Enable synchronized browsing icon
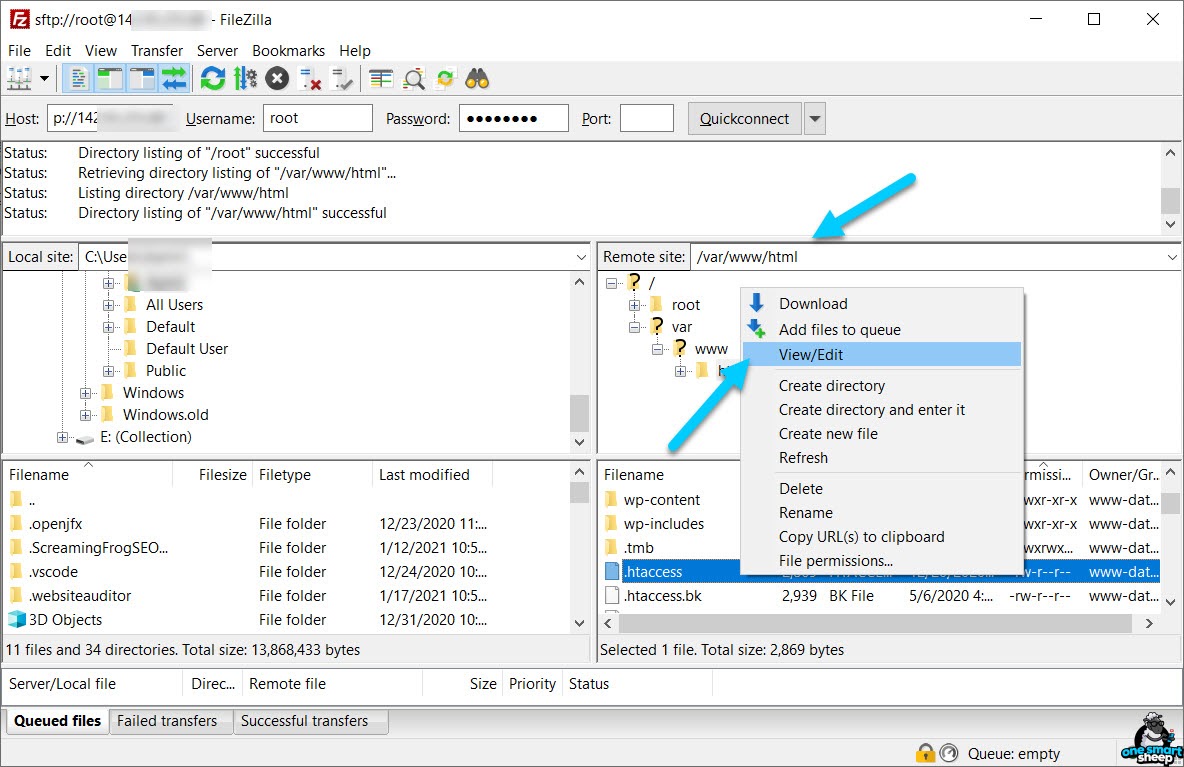 pos(446,79)
